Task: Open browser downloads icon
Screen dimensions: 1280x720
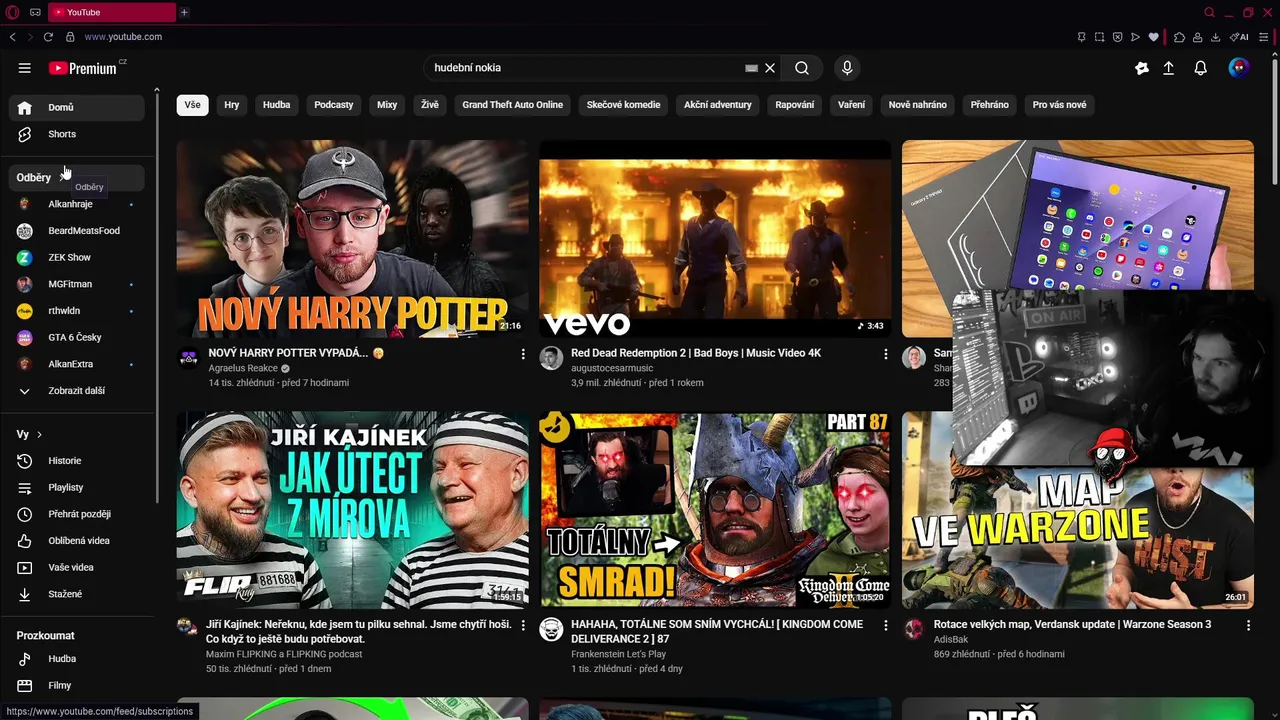Action: [1215, 37]
